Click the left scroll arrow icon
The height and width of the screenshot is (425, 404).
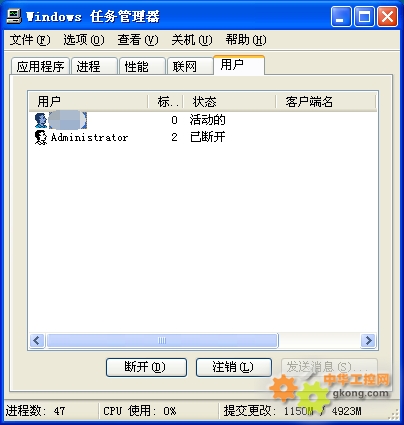(37, 341)
